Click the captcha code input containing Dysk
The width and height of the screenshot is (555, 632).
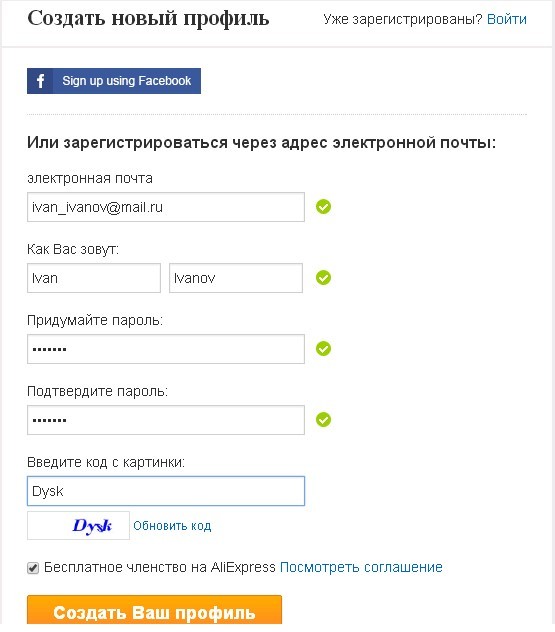tap(166, 491)
